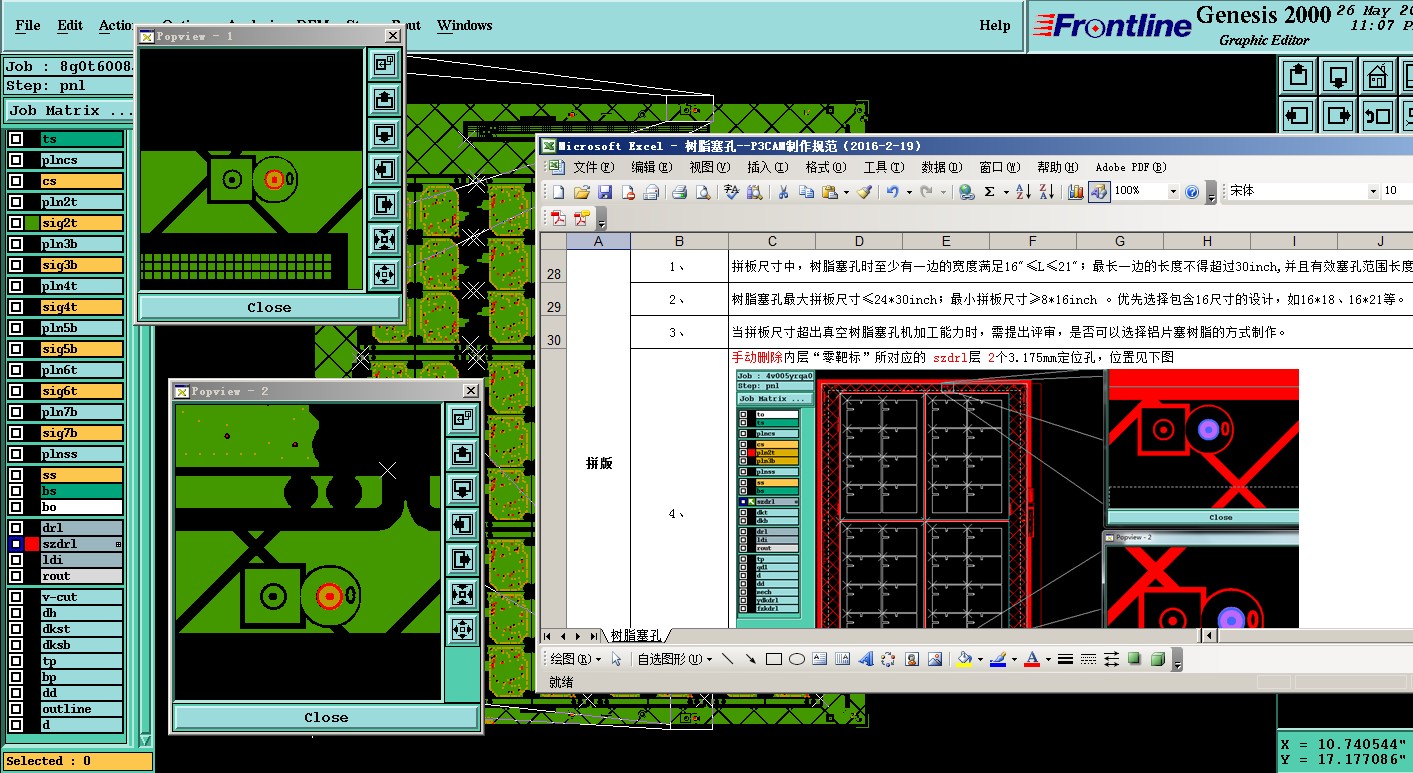Select the 树脂塞孔 sheet tab
The width and height of the screenshot is (1413, 773).
(x=636, y=635)
